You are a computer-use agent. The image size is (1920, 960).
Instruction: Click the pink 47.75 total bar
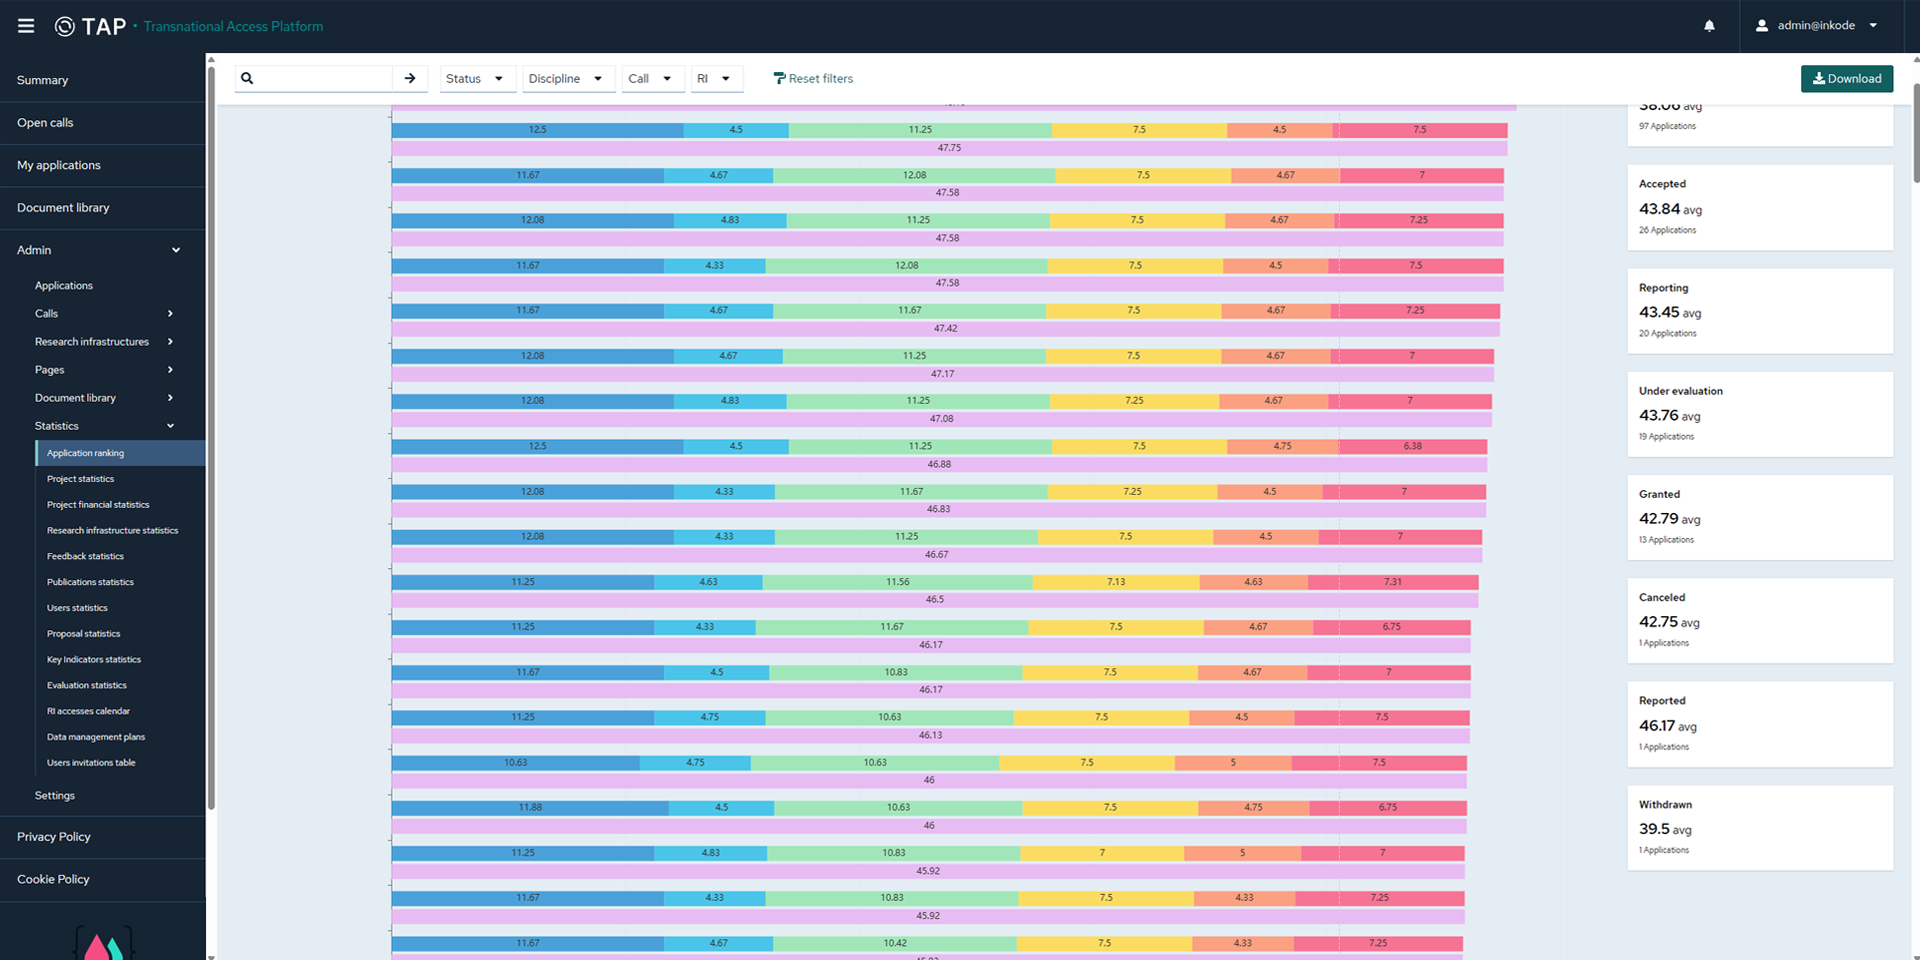(x=948, y=148)
